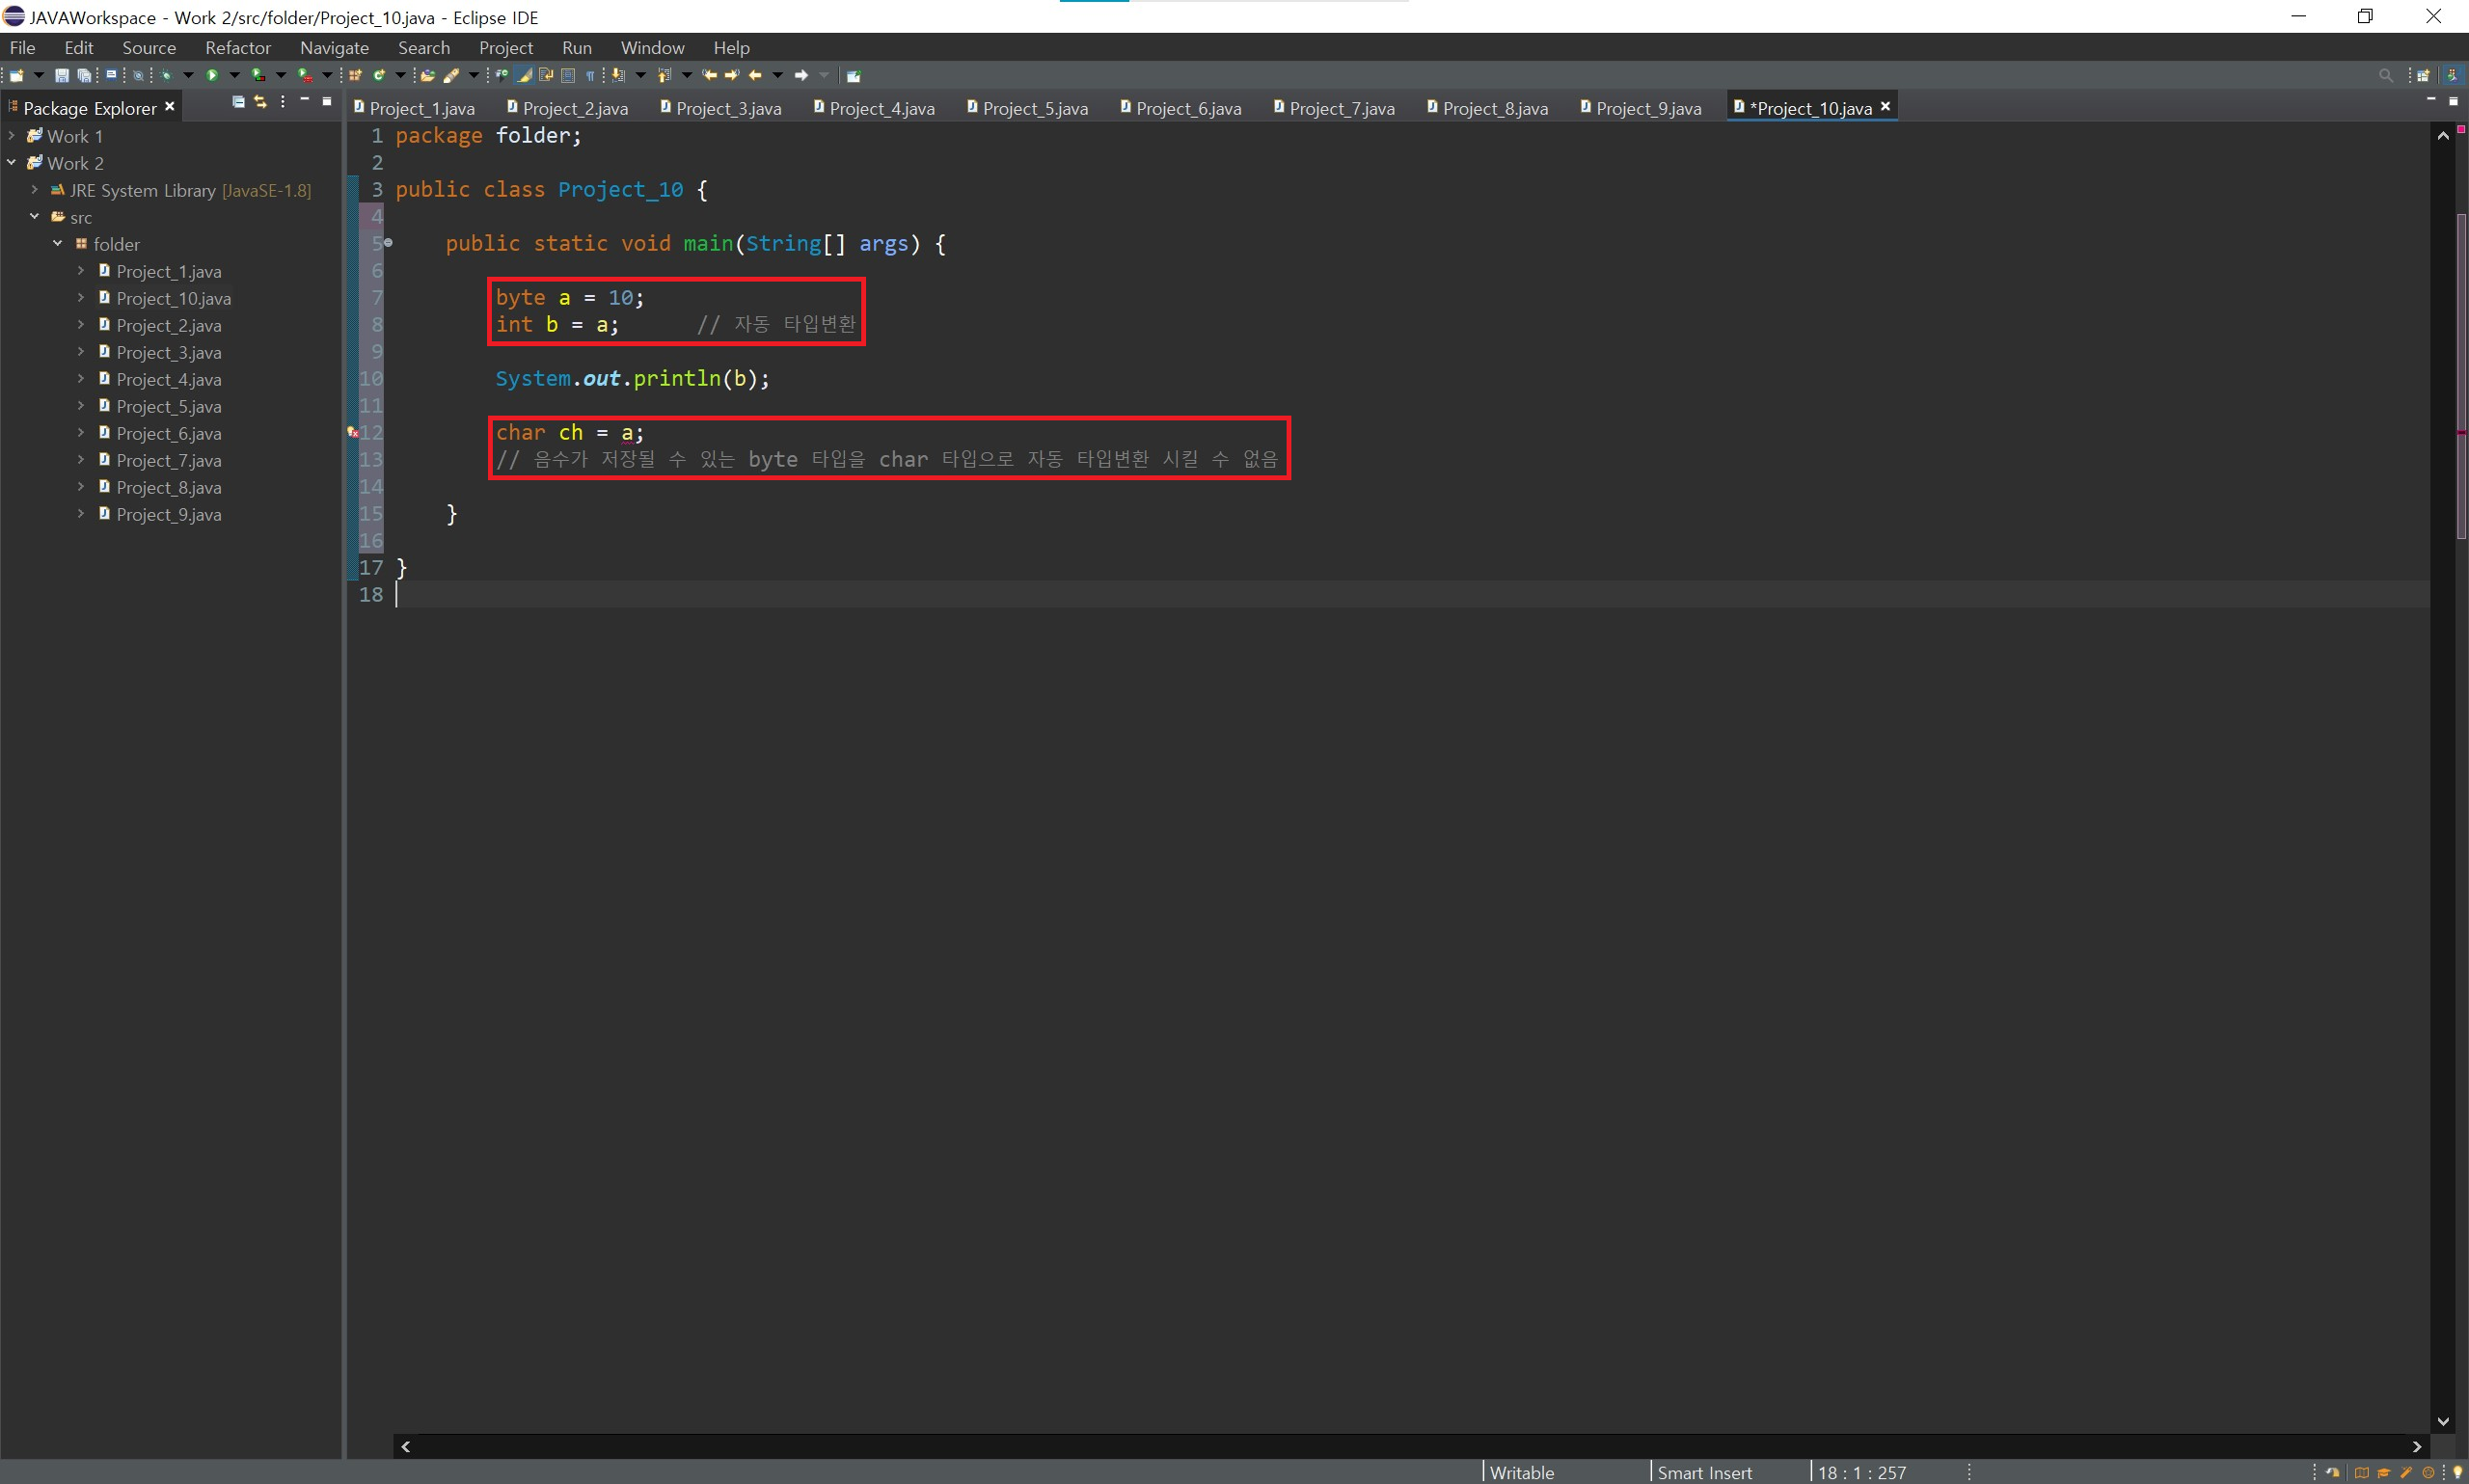Screen dimensions: 2469x1484
Task: Click the error marker on line 12
Action: point(352,432)
